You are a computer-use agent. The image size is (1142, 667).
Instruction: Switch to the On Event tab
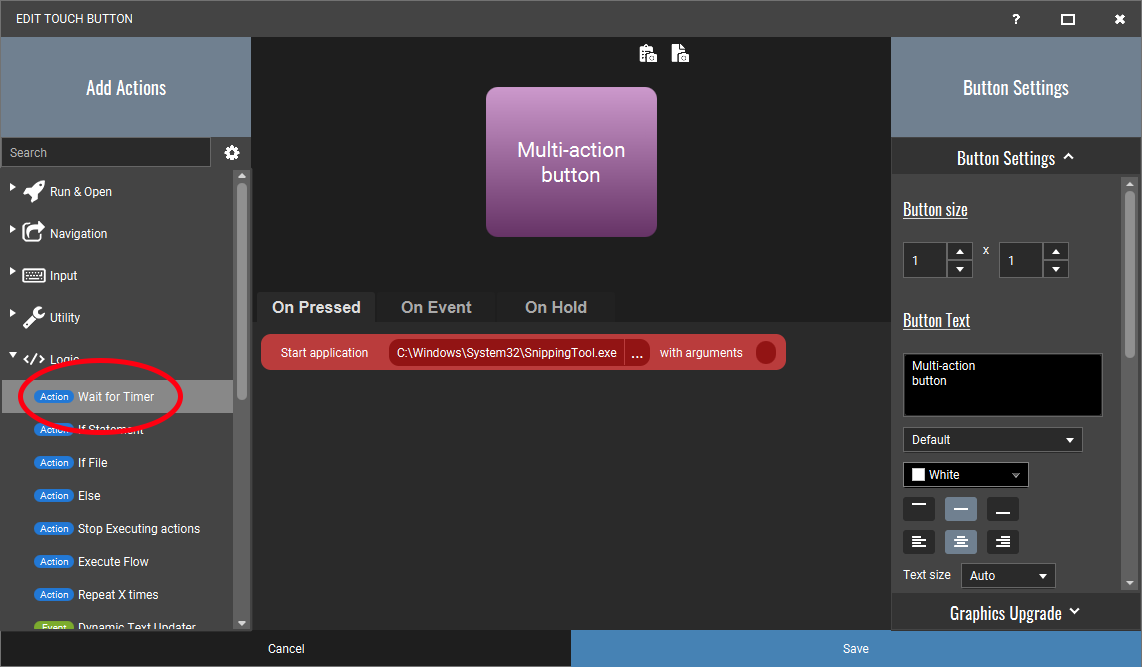[x=436, y=307]
